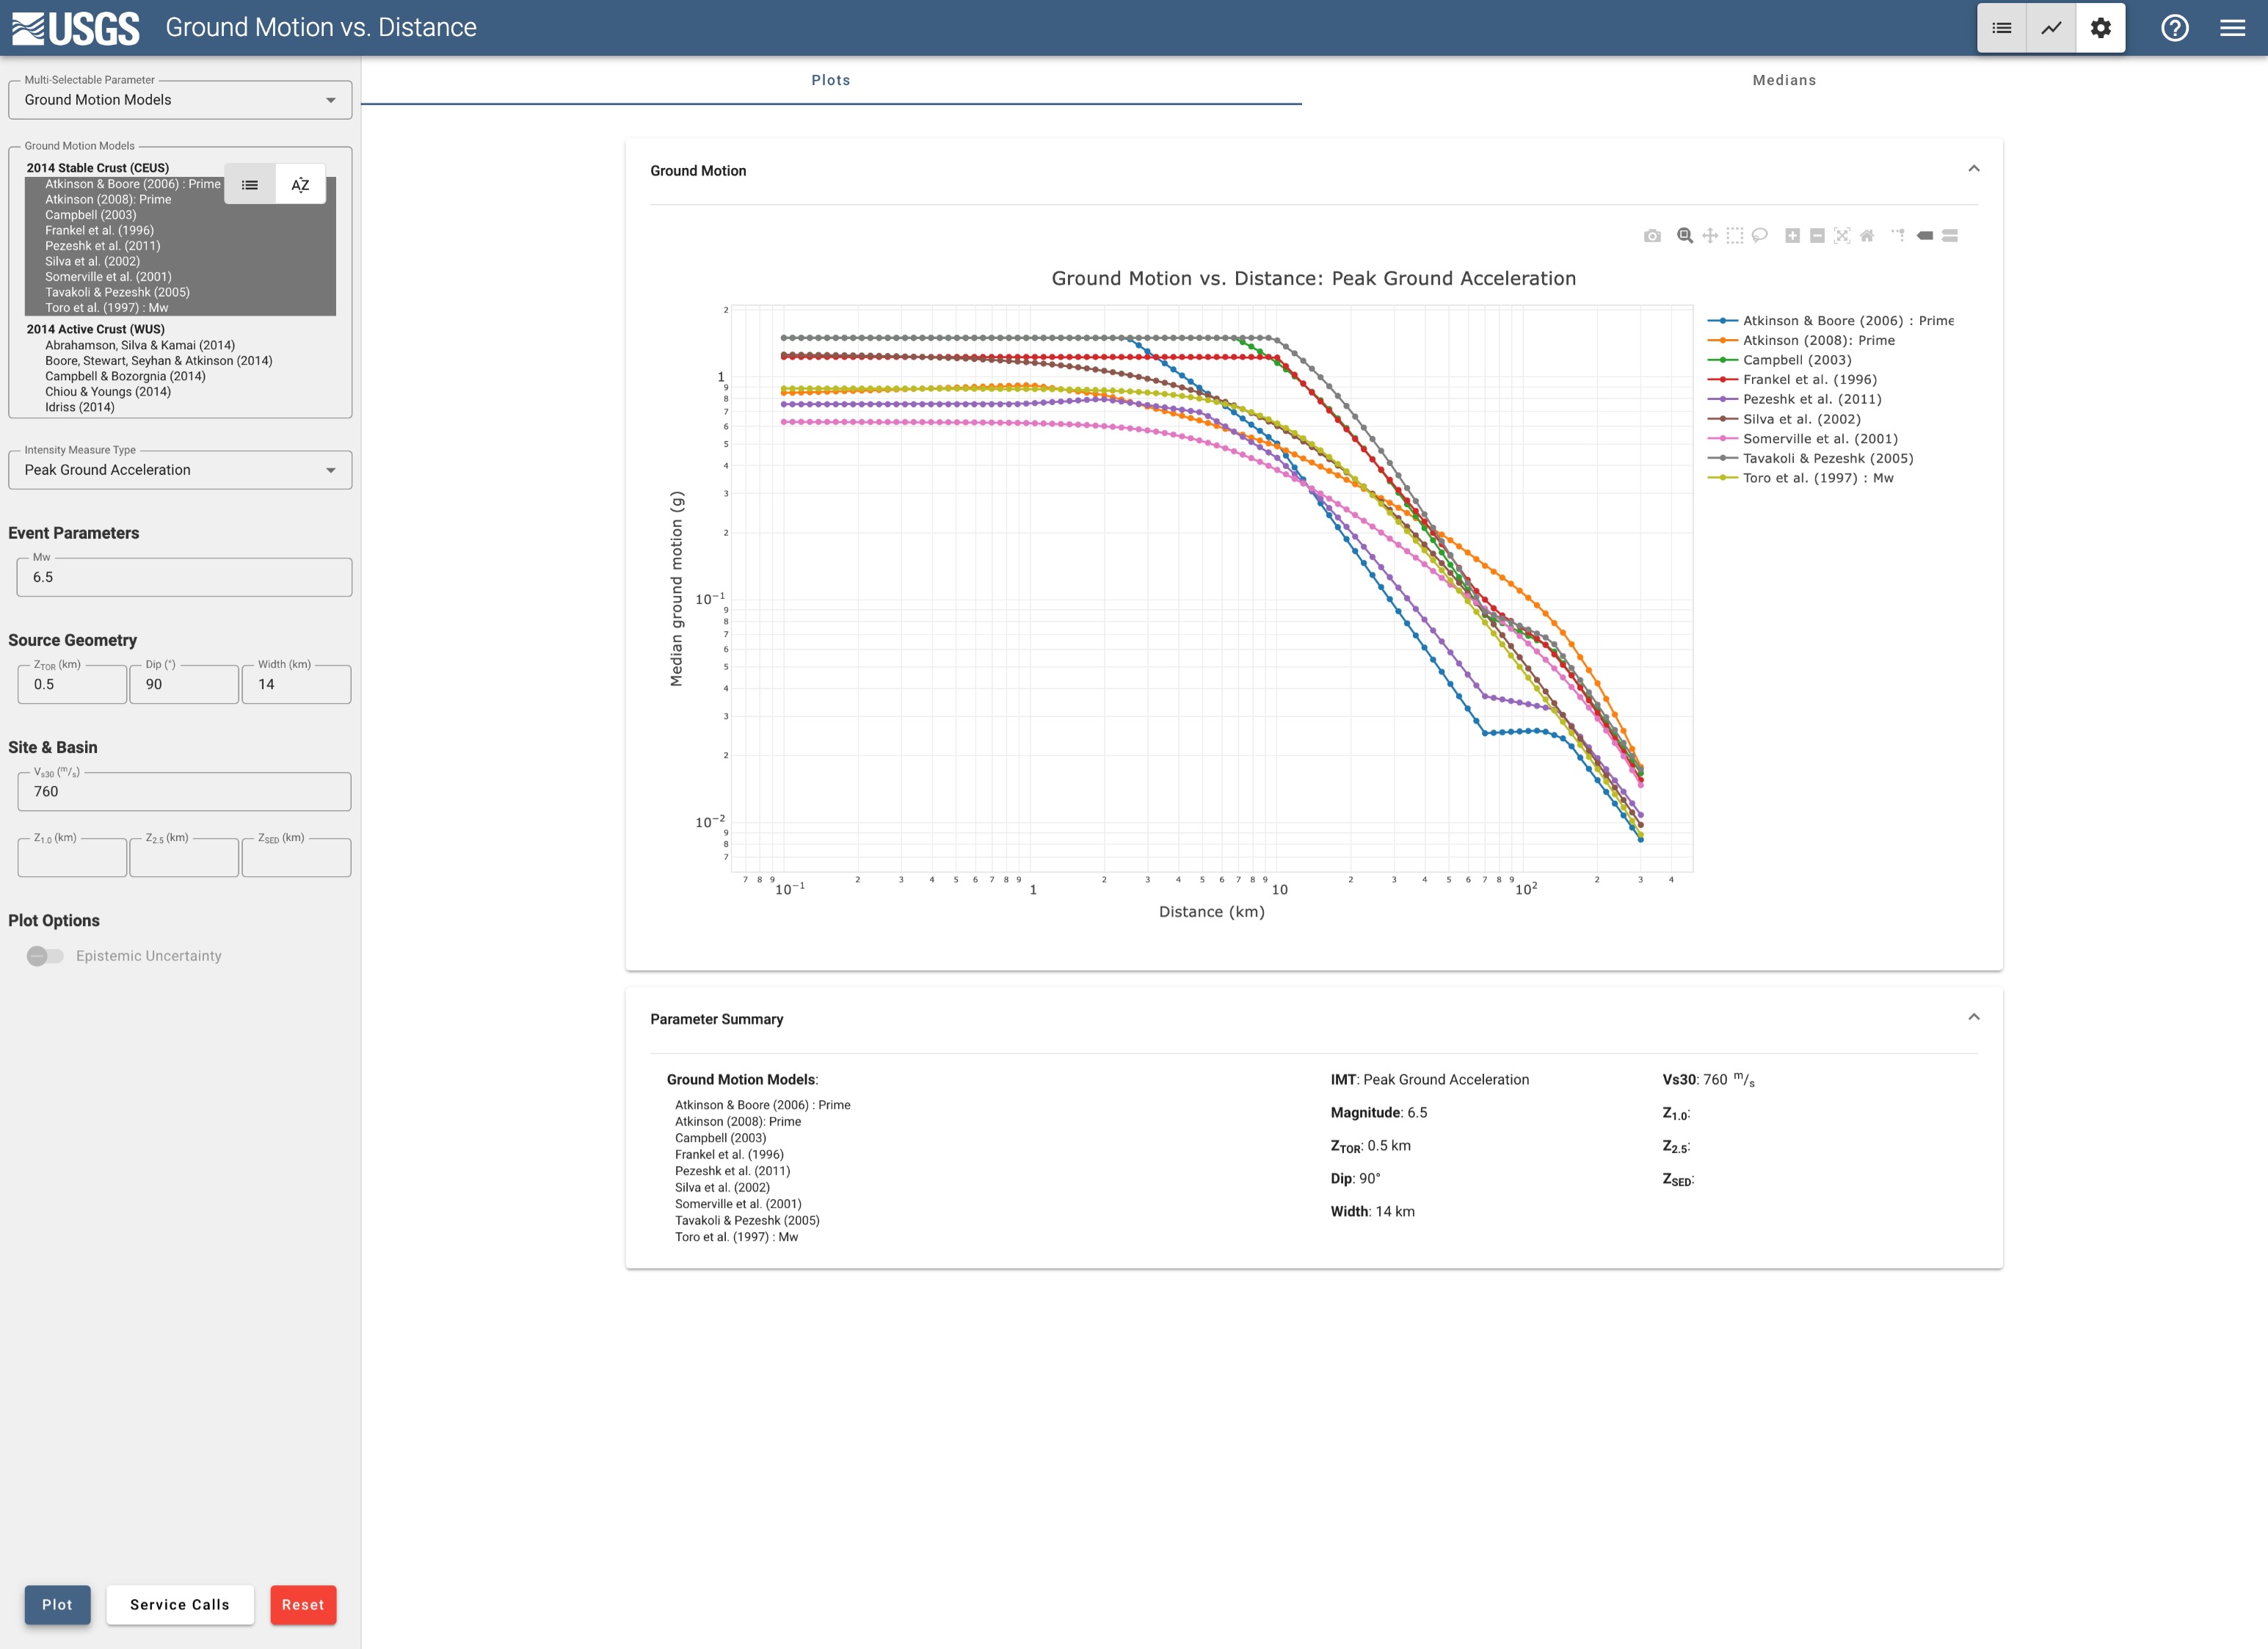Click the Mw input field
2268x1649 pixels.
(184, 578)
